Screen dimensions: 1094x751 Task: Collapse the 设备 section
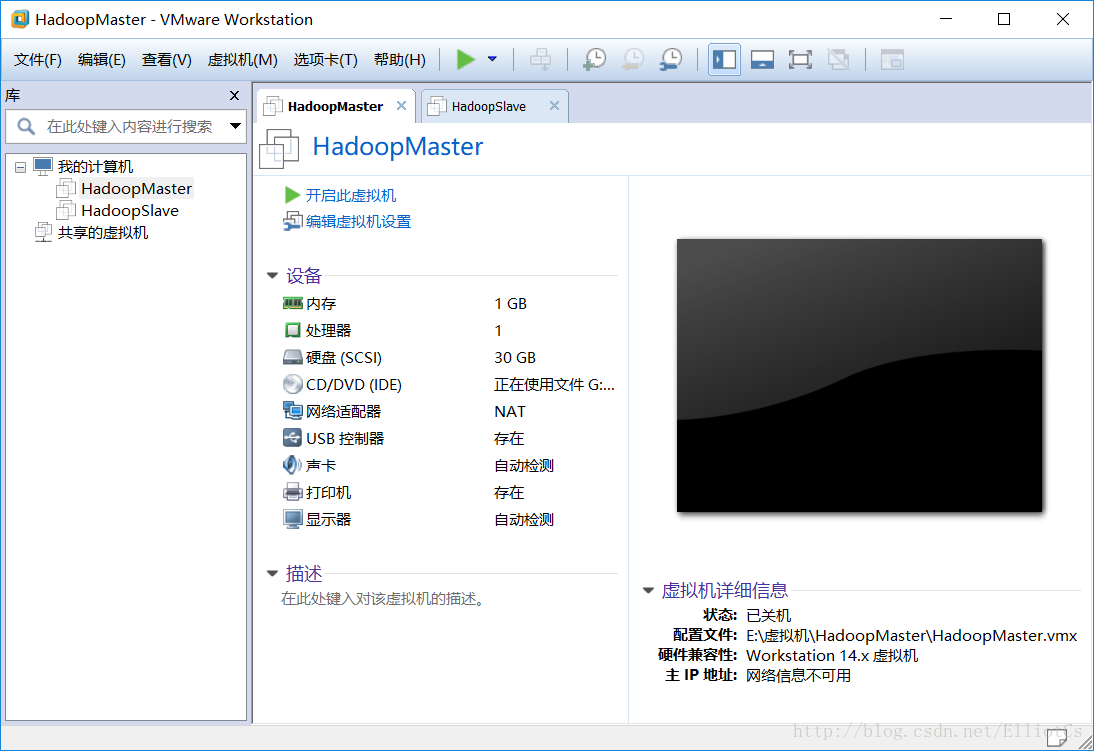click(273, 276)
